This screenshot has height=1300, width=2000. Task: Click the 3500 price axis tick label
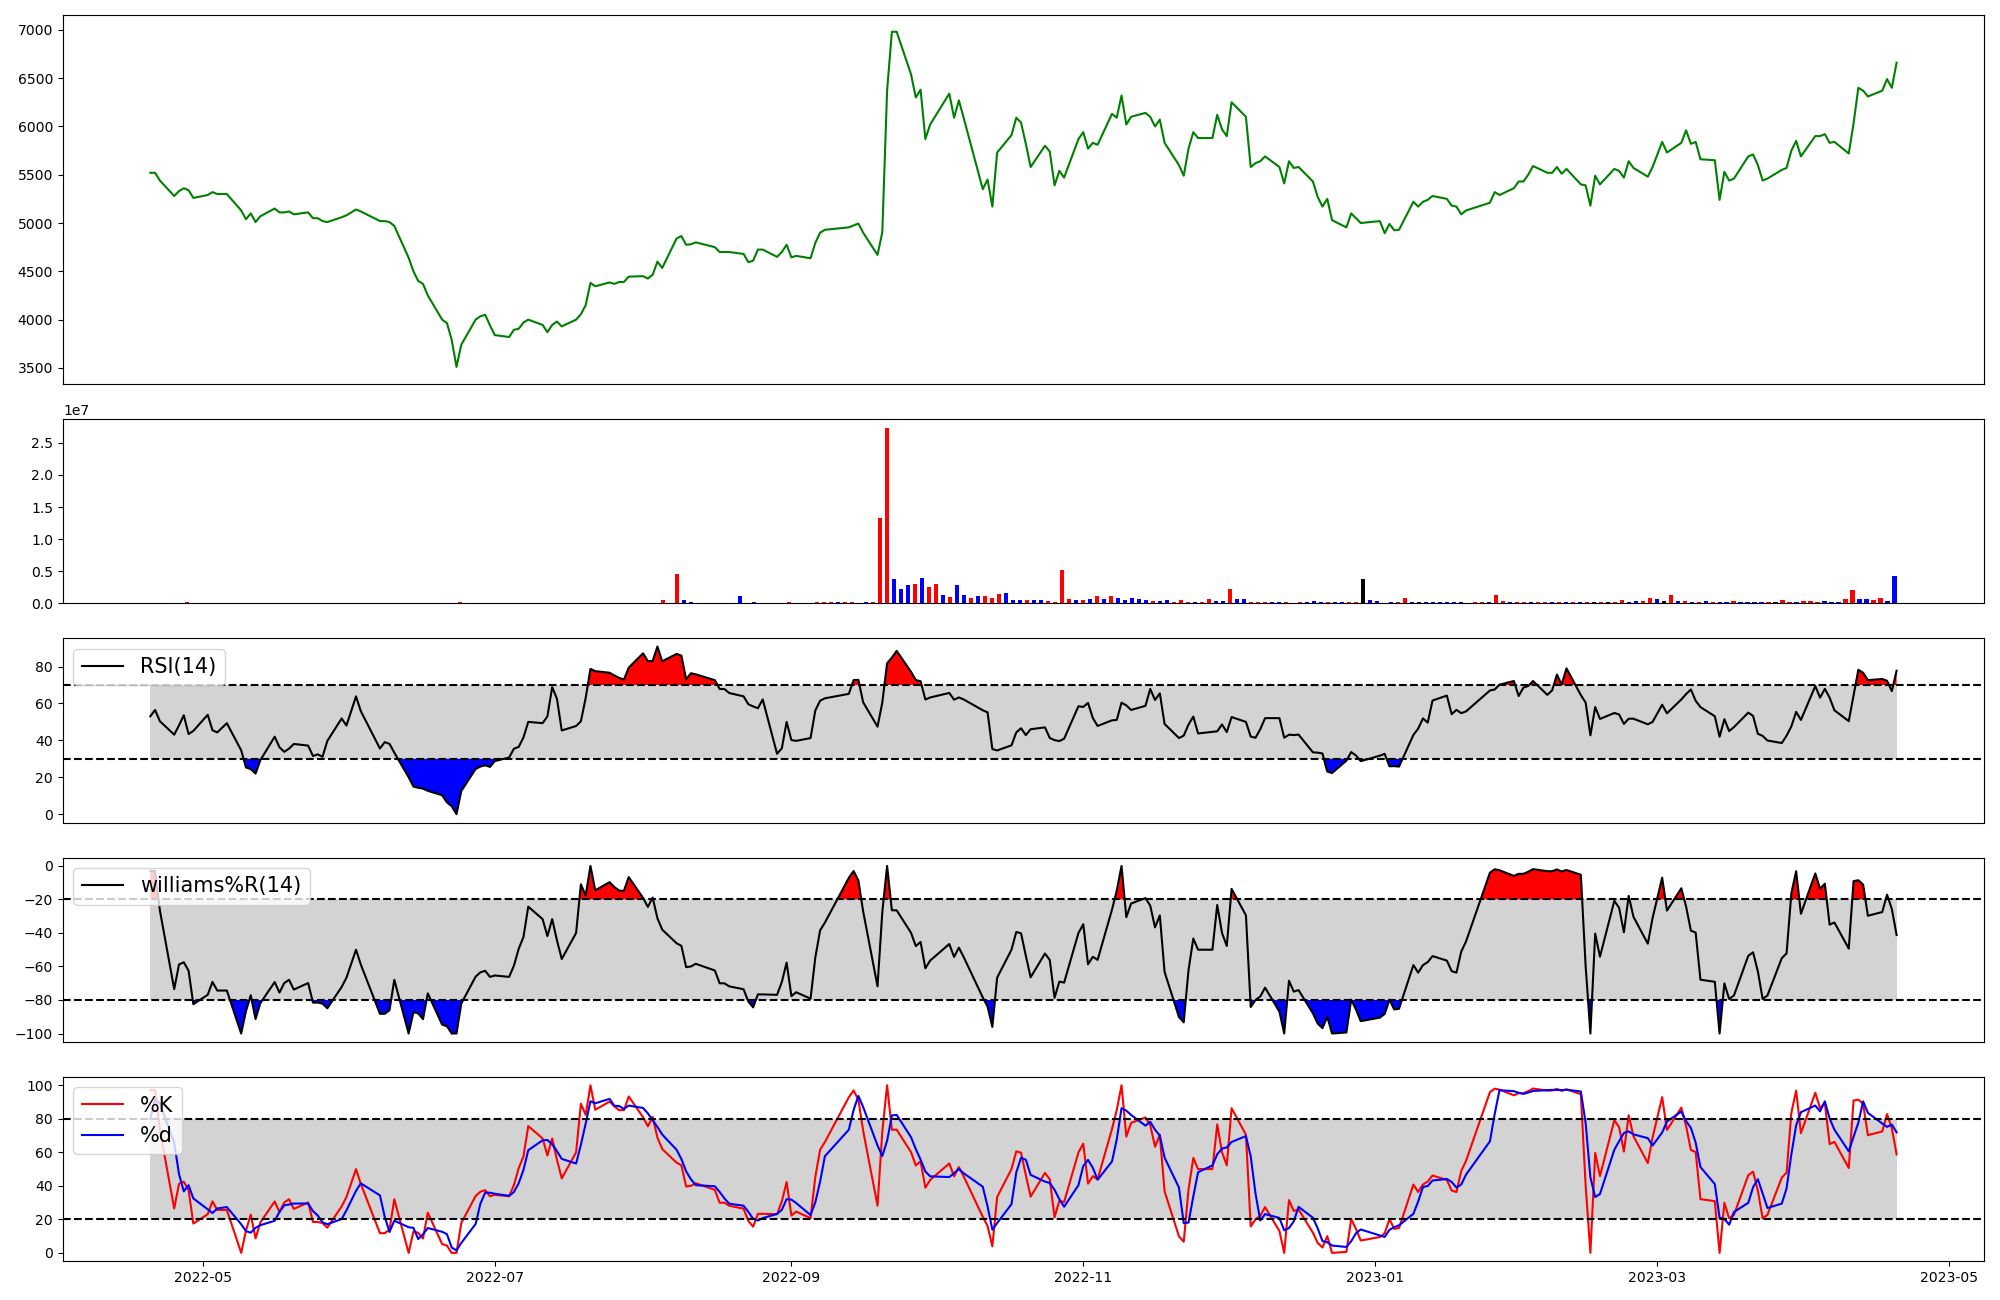(35, 368)
